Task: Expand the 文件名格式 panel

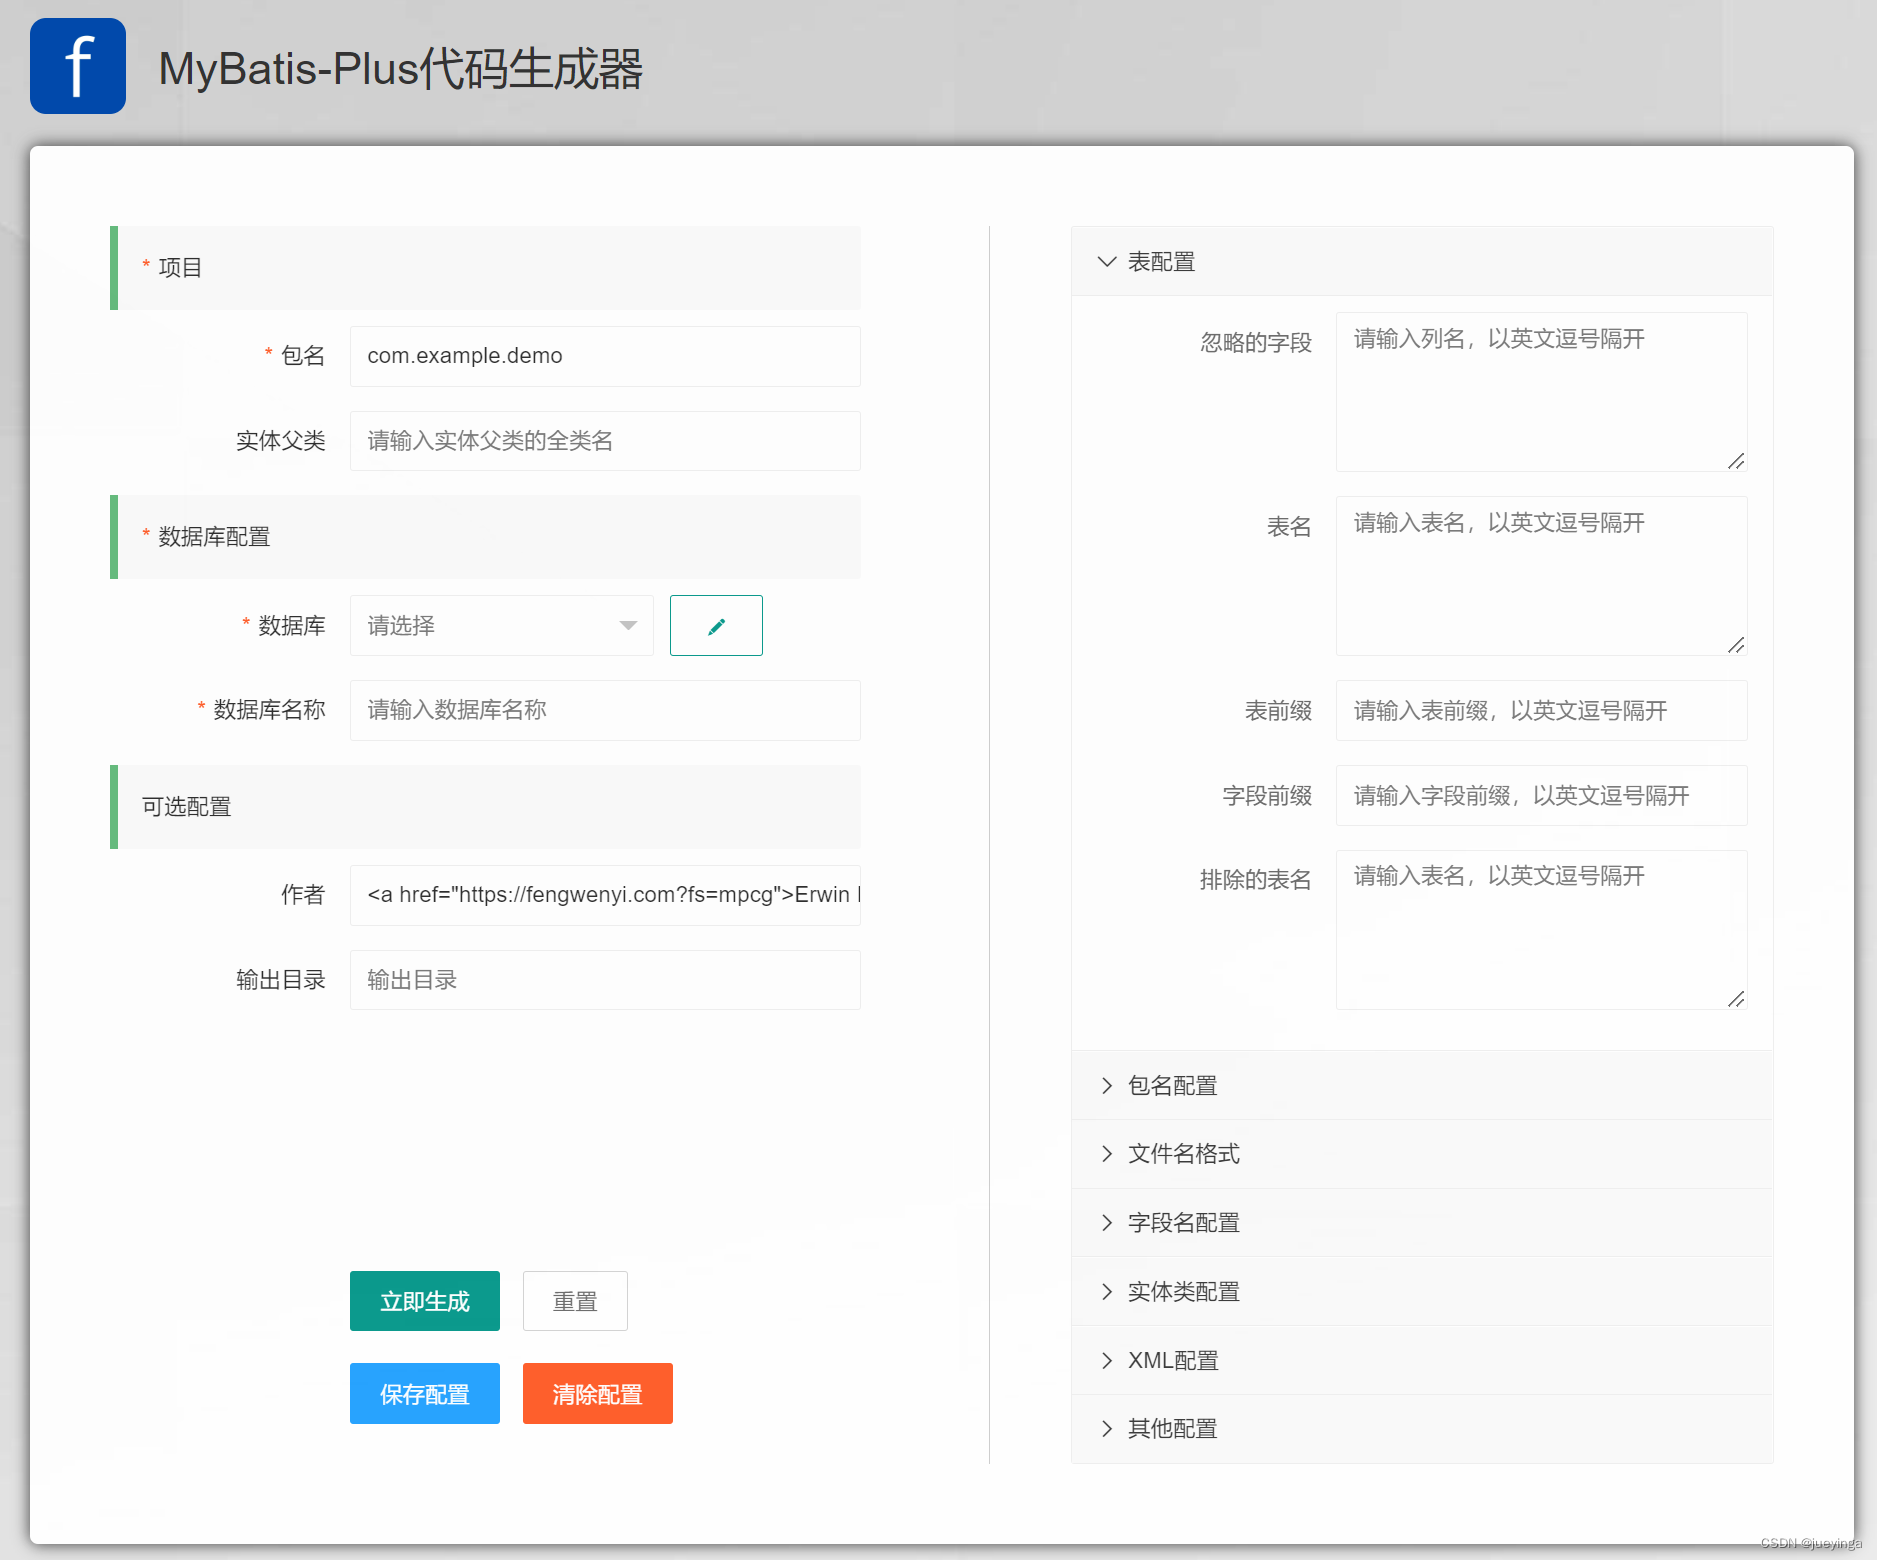Action: pos(1422,1154)
